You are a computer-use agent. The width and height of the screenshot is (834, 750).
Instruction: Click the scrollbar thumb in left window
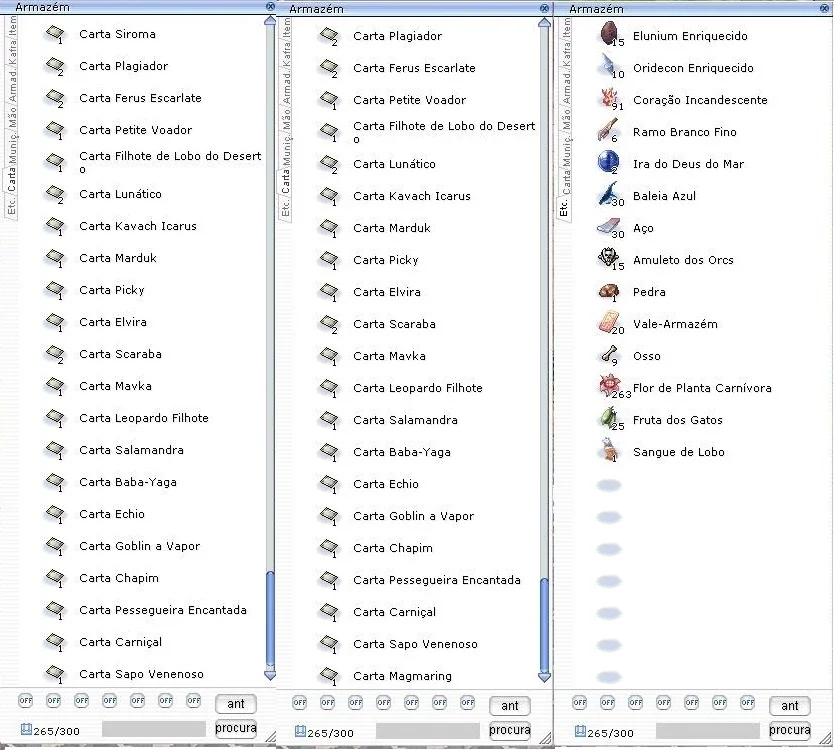point(270,619)
